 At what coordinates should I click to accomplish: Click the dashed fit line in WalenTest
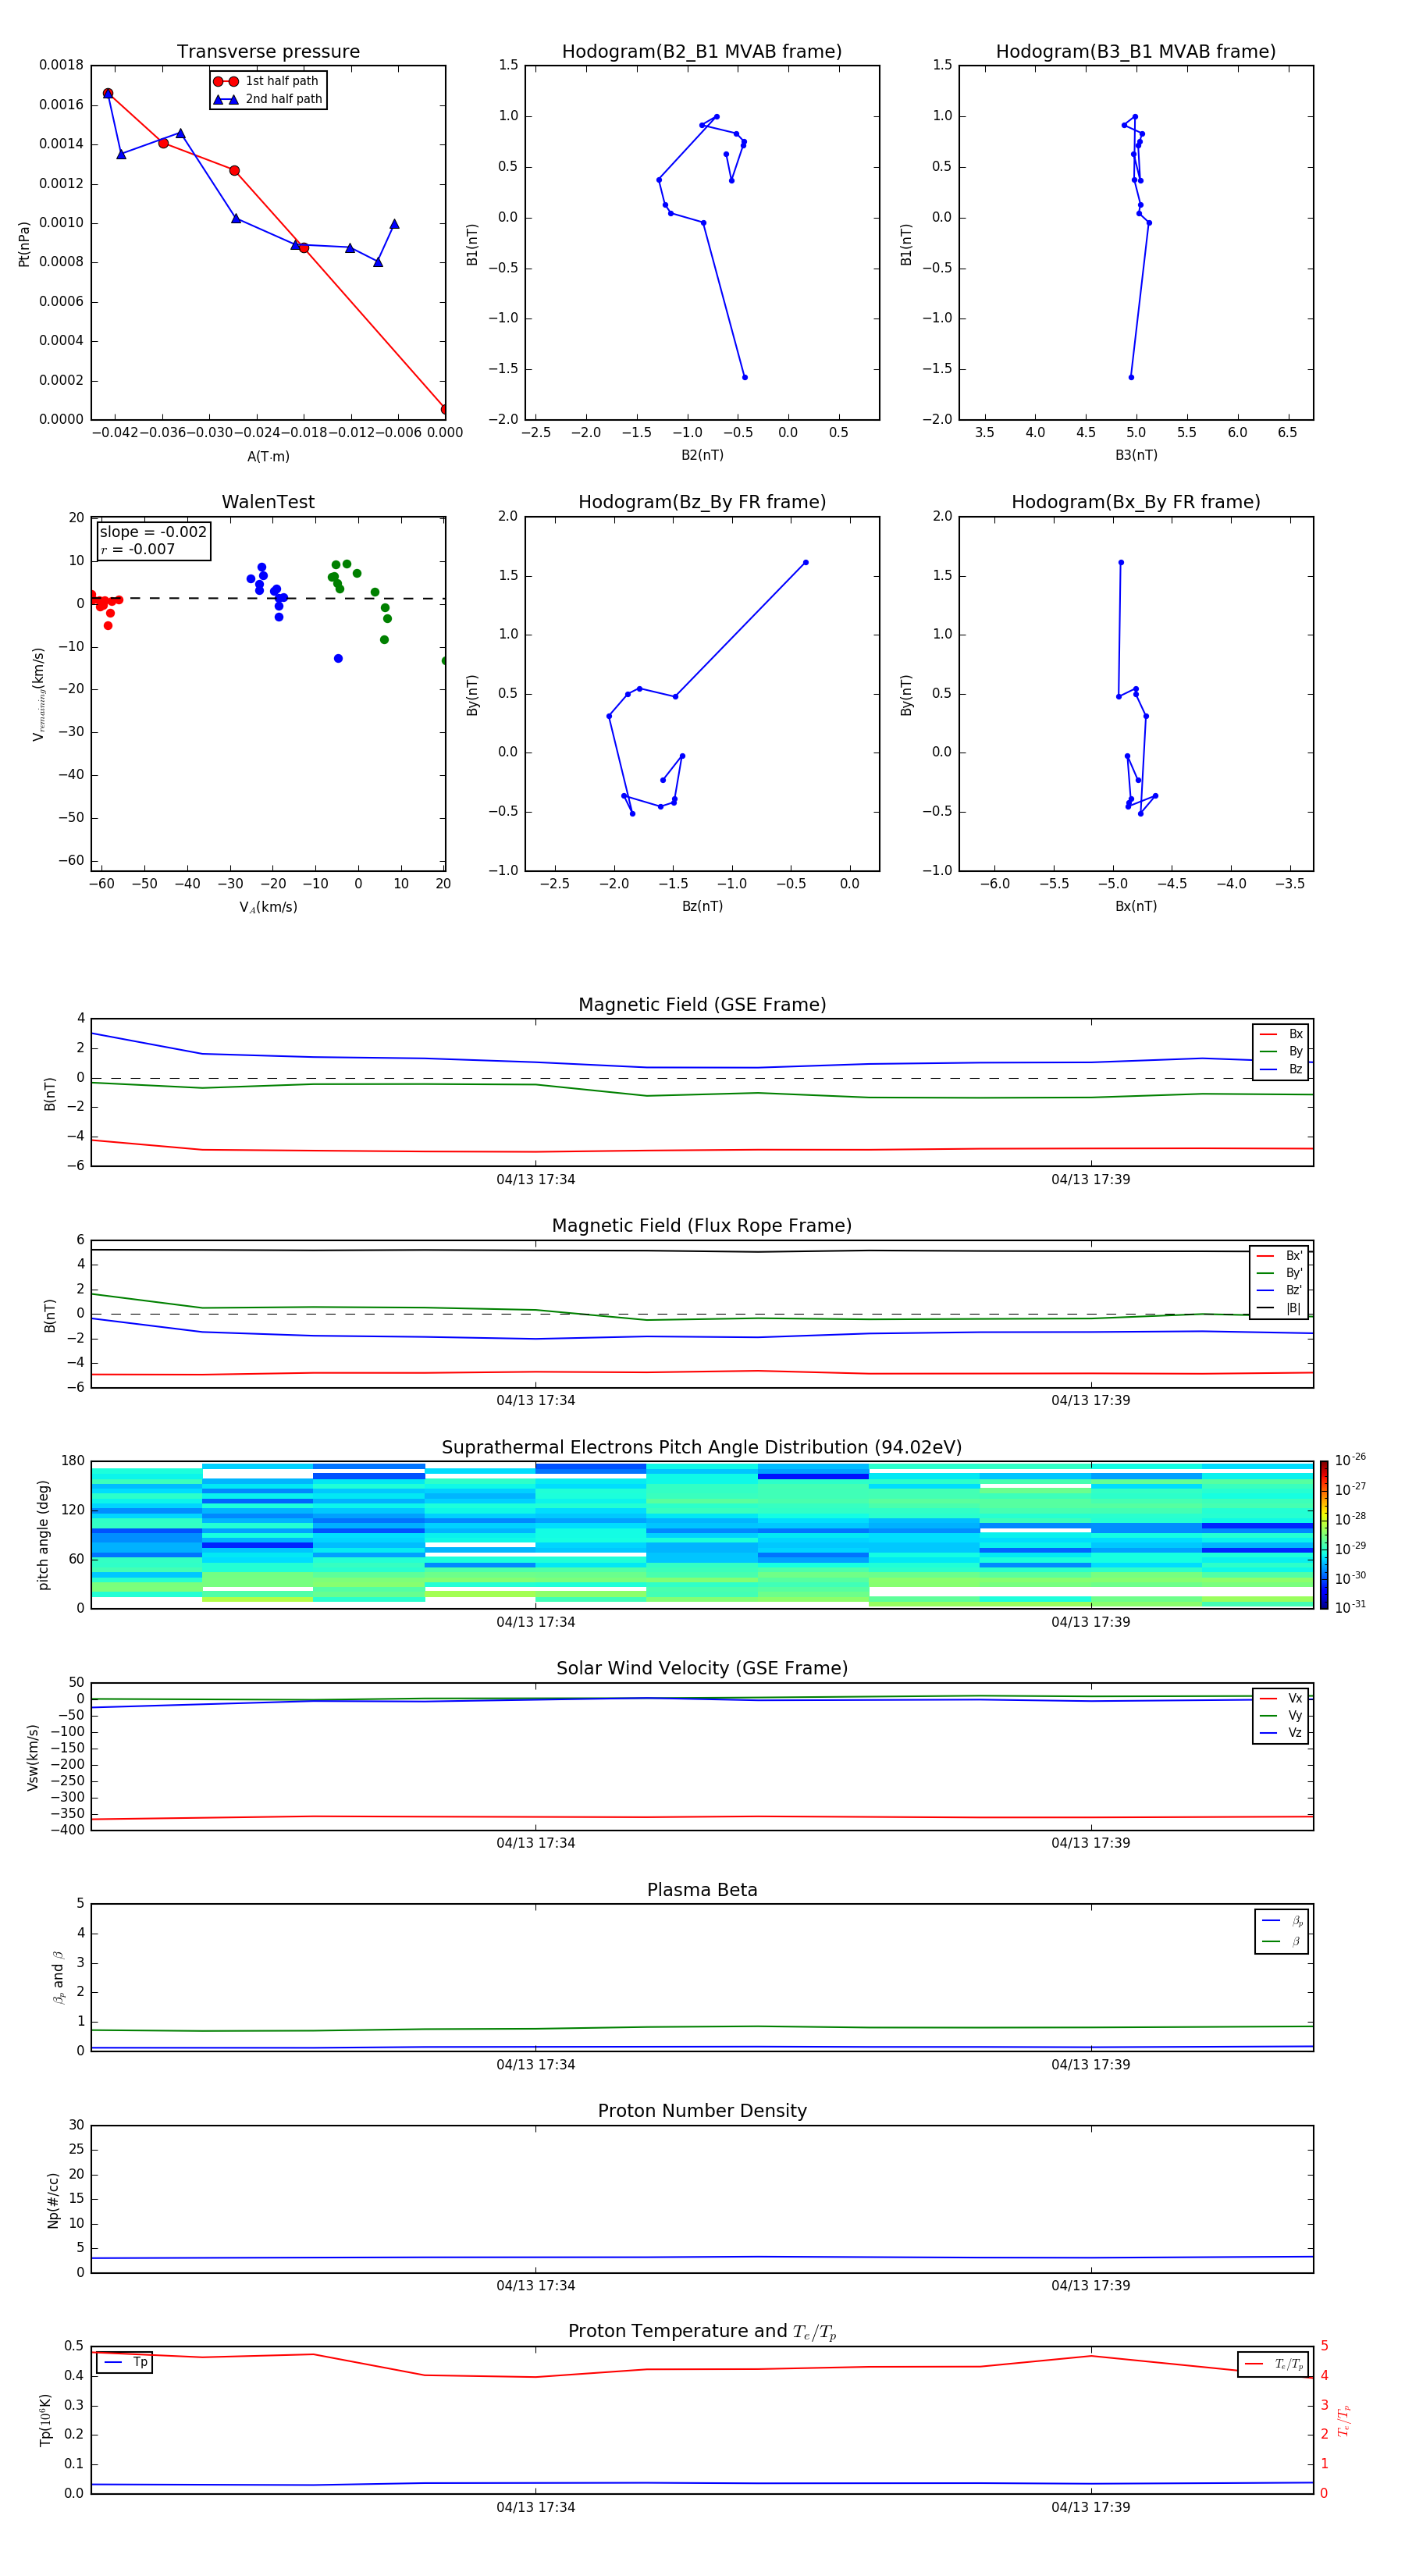[x=268, y=598]
